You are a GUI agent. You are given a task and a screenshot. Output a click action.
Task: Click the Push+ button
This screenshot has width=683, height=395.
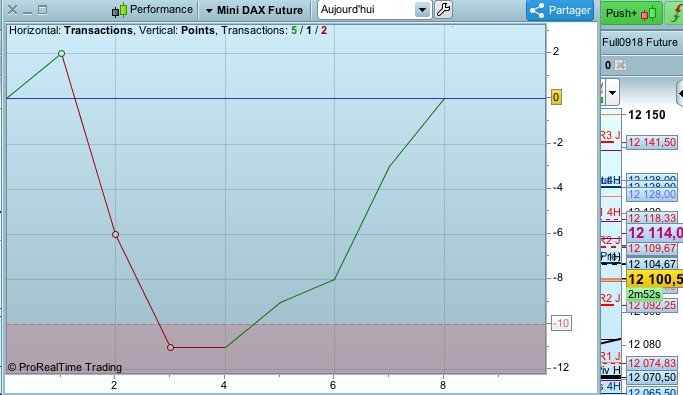pyautogui.click(x=631, y=13)
